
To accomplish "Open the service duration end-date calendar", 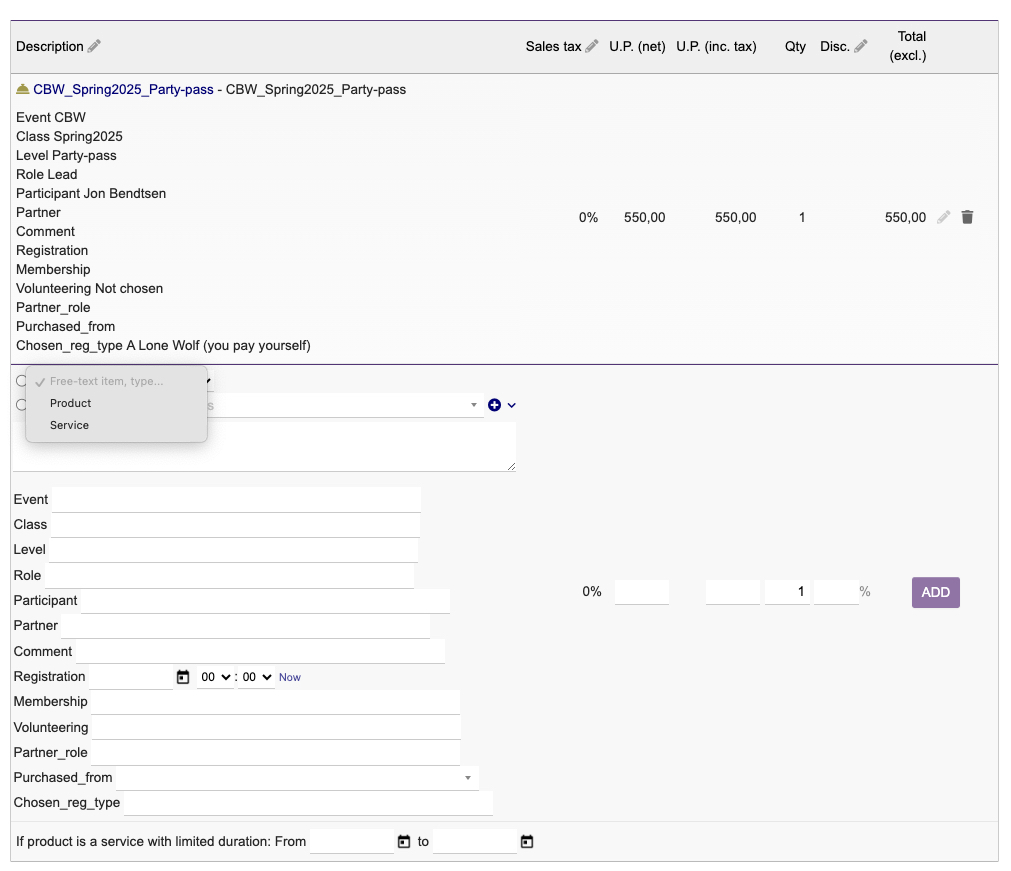I will 527,842.
